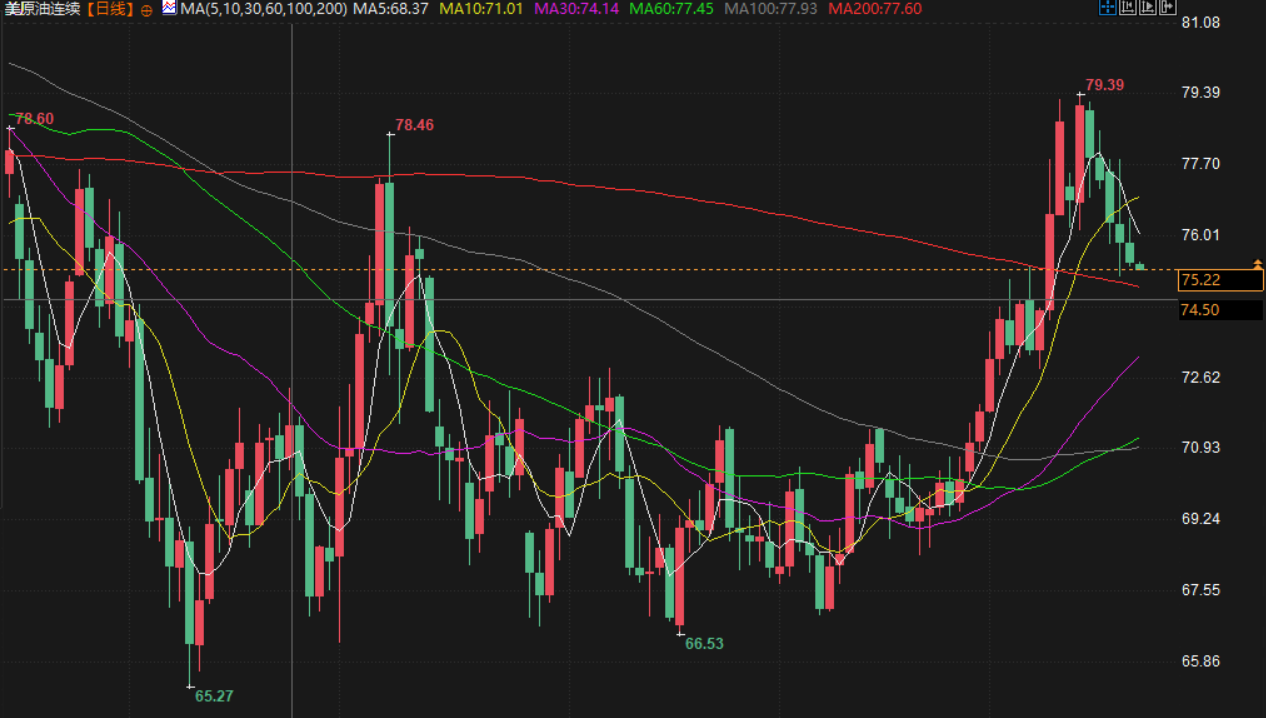The height and width of the screenshot is (718, 1266).
Task: Click the exit arrow icon at top right
Action: tap(1168, 7)
